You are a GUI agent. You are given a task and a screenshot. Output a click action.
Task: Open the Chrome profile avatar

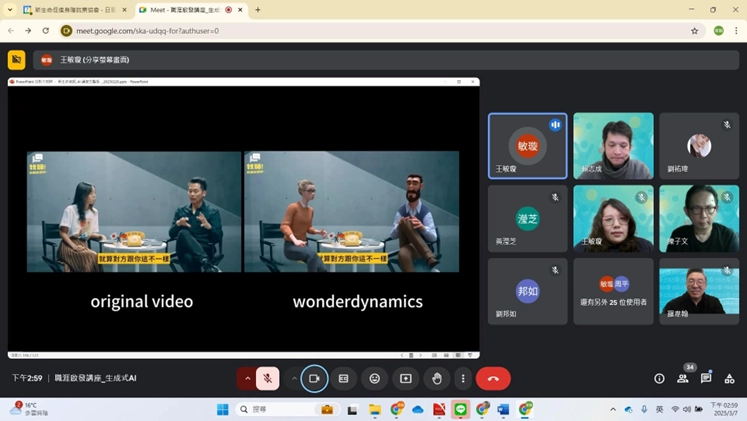[718, 30]
